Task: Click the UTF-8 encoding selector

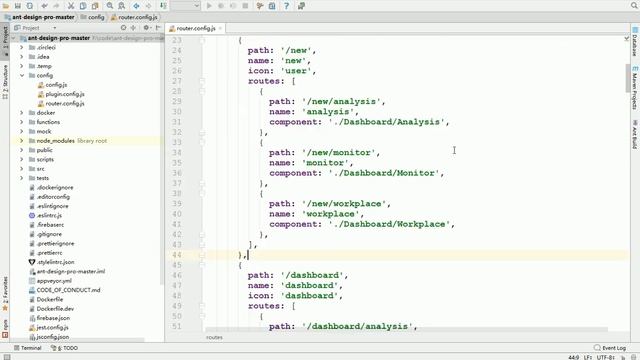Action: click(605, 357)
